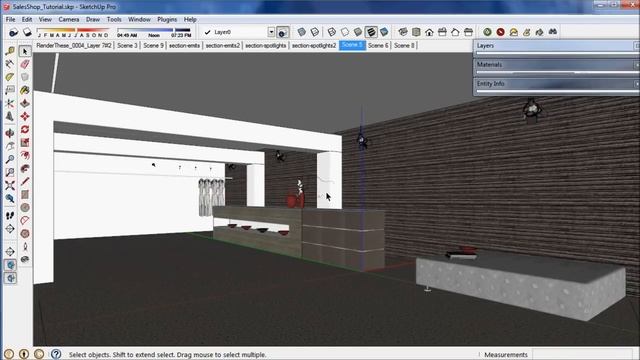
Task: Open Shadow Settings dialog icon
Action: (x=13, y=32)
